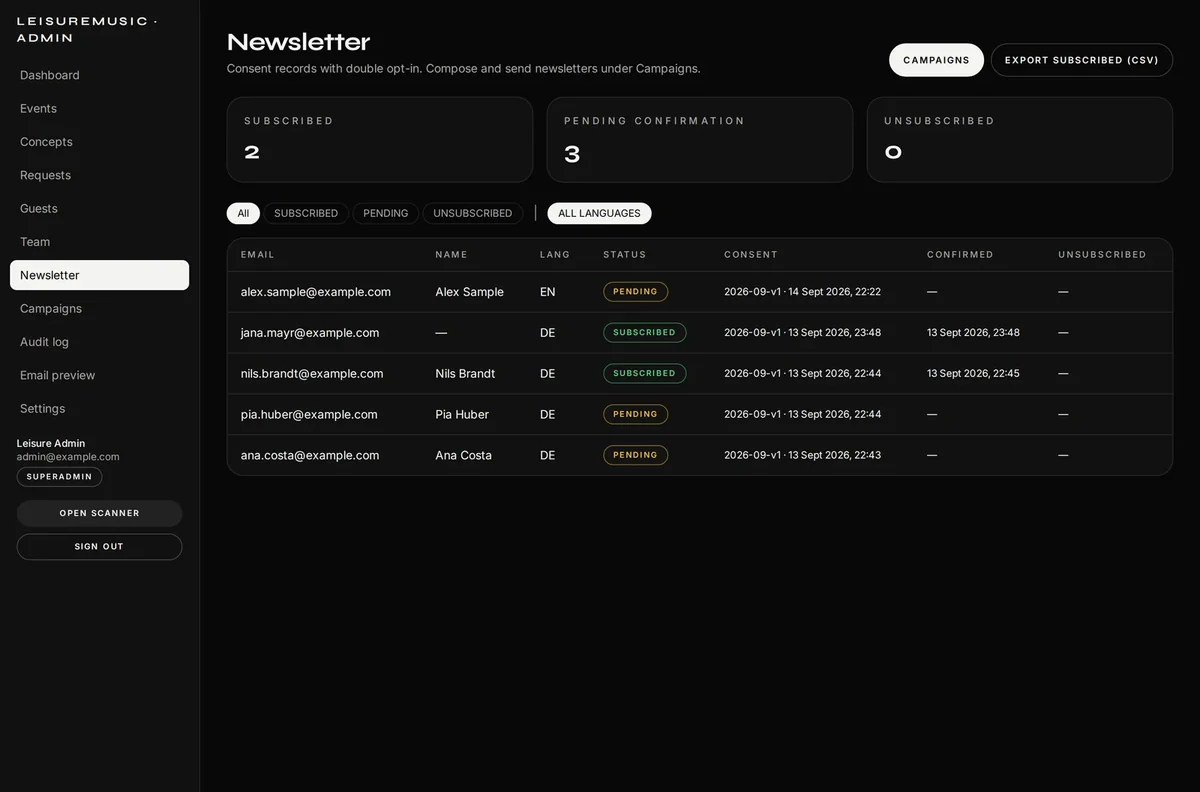Open the All Languages filter

pos(599,213)
